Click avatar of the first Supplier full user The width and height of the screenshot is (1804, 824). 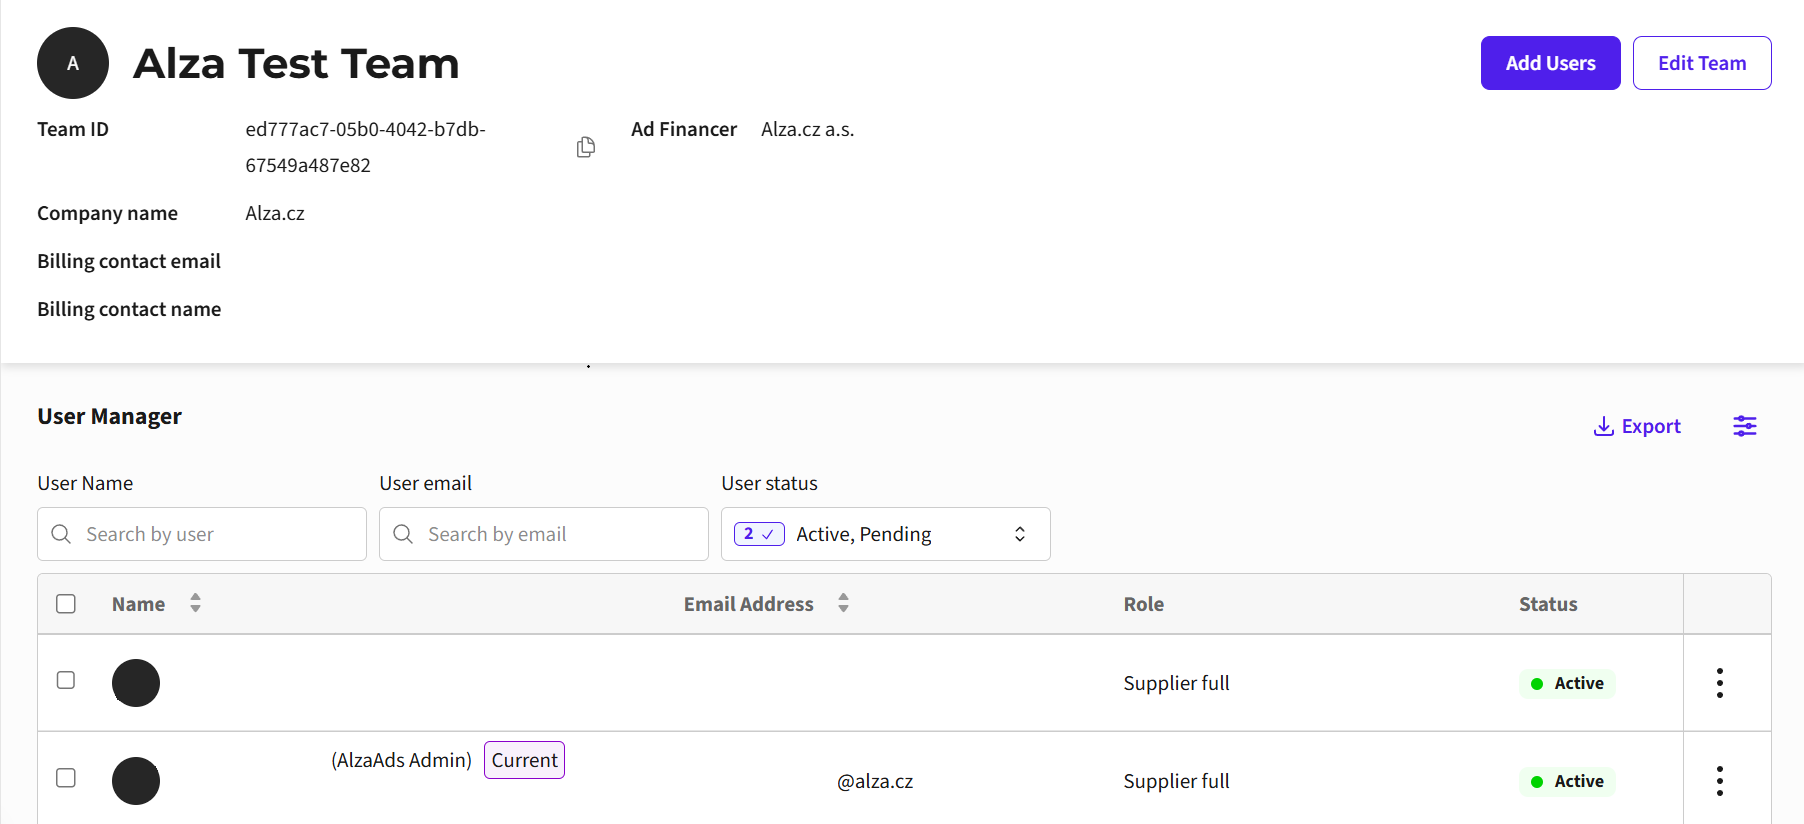[136, 683]
